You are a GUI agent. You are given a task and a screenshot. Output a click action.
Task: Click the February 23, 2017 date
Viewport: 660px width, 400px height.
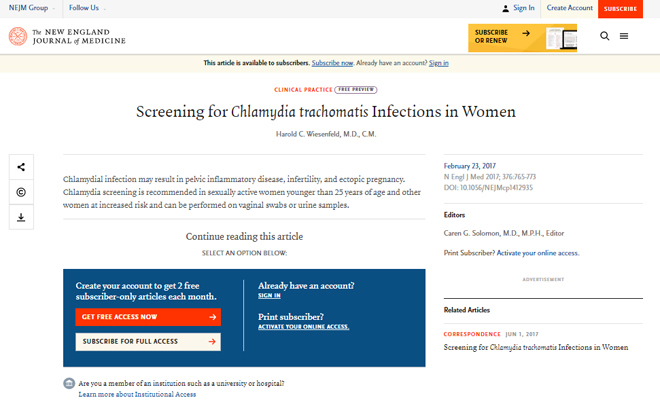470,166
